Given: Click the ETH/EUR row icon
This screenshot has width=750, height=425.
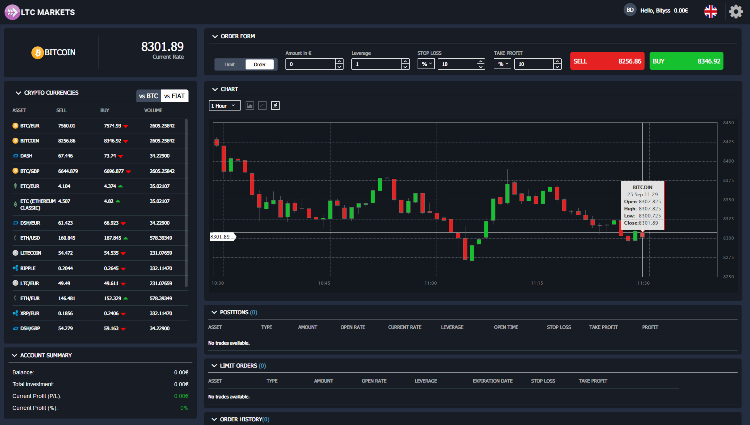Looking at the screenshot, I should pyautogui.click(x=15, y=298).
